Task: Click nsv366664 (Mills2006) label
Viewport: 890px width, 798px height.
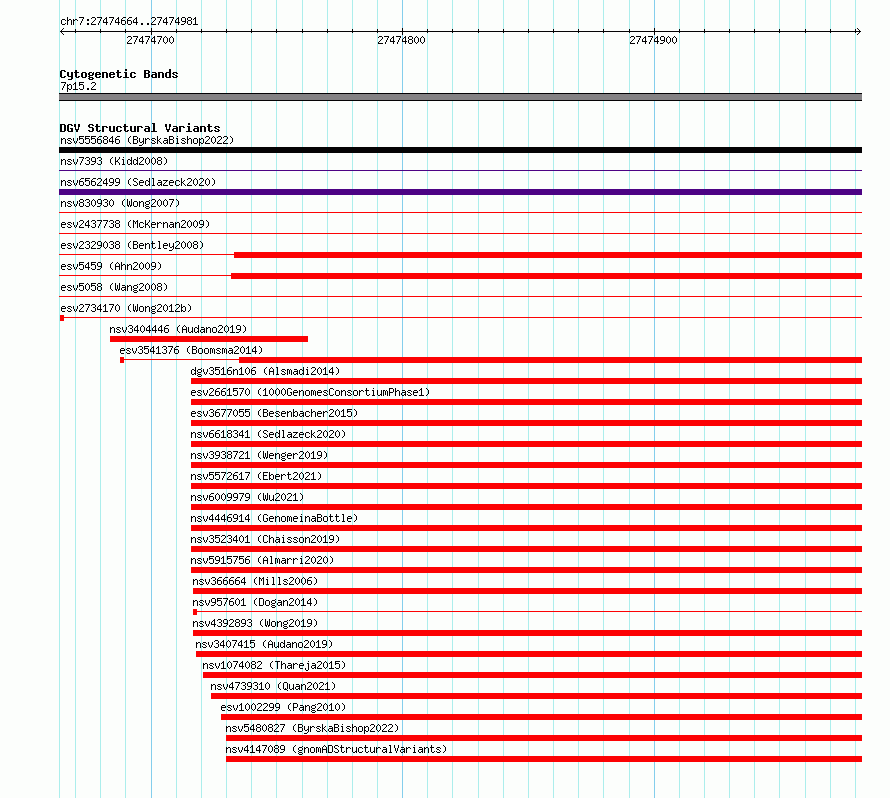Action: [255, 581]
